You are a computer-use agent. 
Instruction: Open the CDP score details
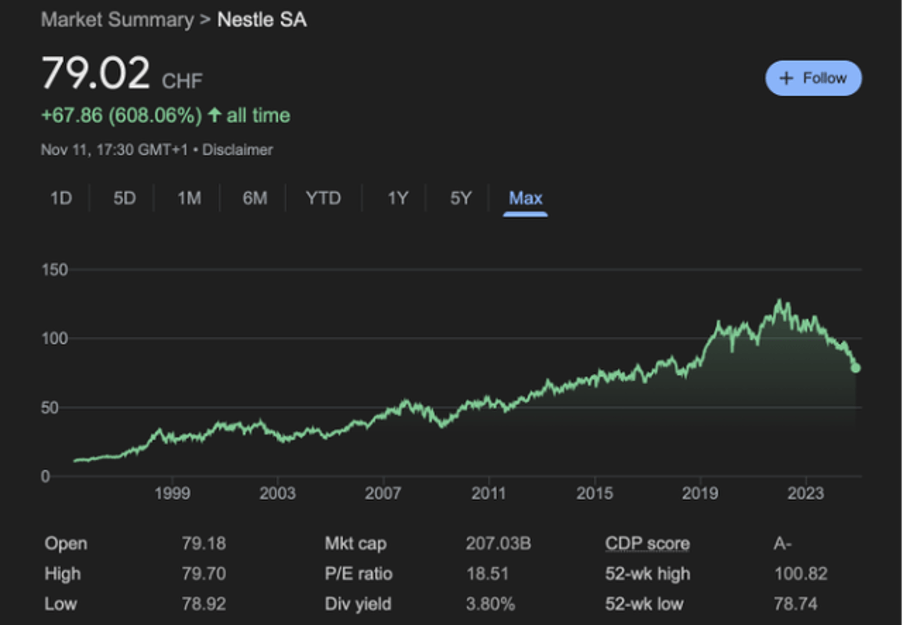(648, 543)
